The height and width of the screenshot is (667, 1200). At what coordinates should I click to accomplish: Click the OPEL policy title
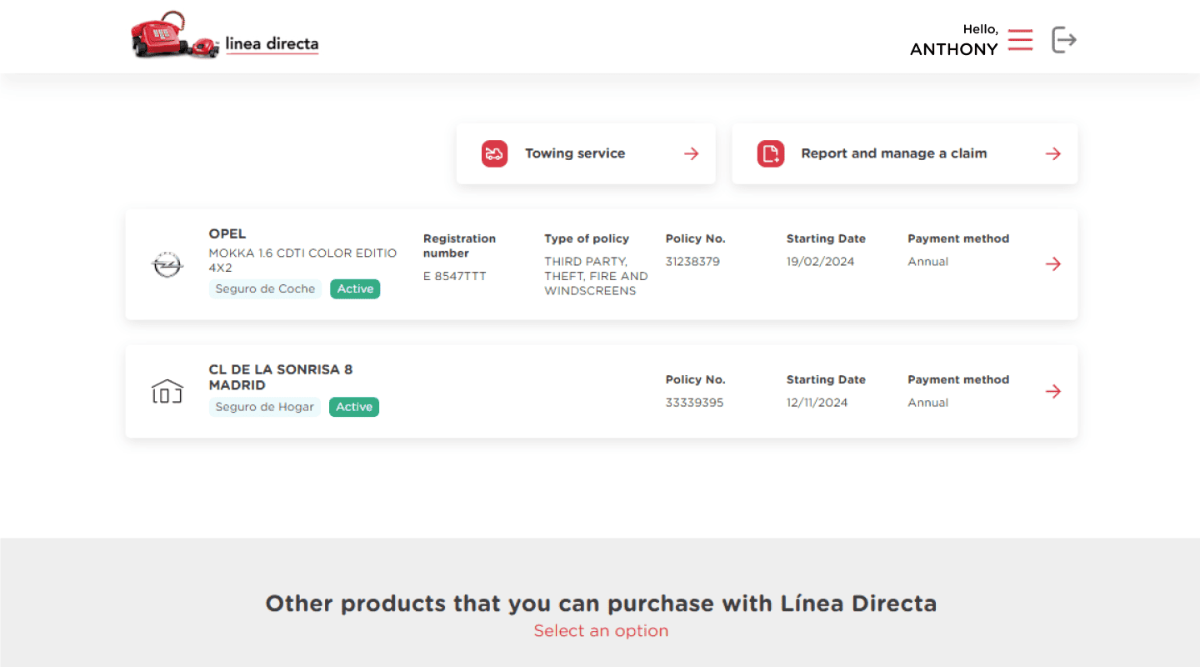(227, 234)
